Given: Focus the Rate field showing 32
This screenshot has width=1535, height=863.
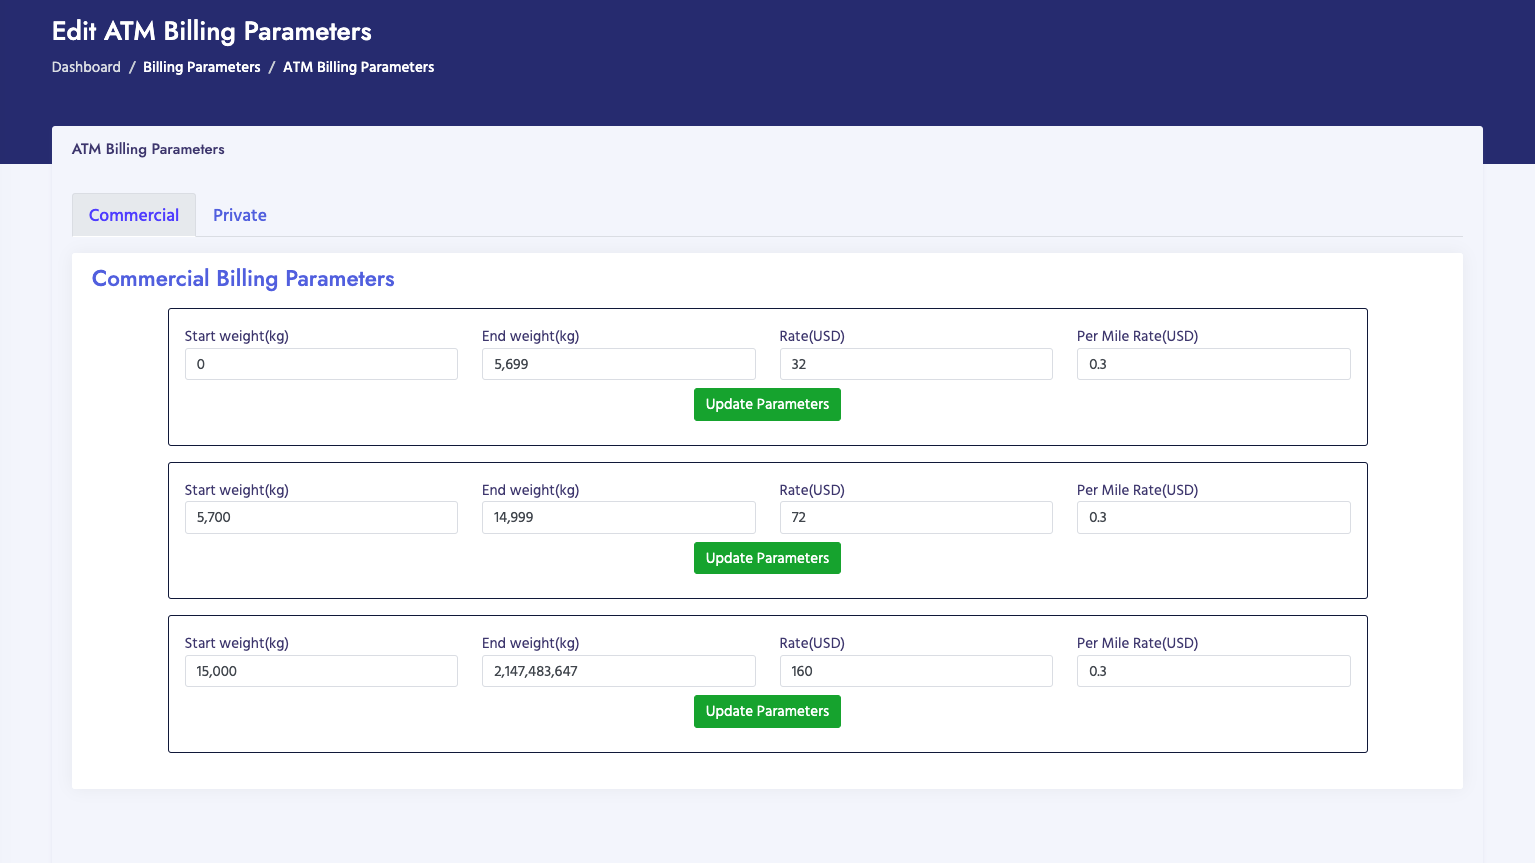Looking at the screenshot, I should coord(915,364).
